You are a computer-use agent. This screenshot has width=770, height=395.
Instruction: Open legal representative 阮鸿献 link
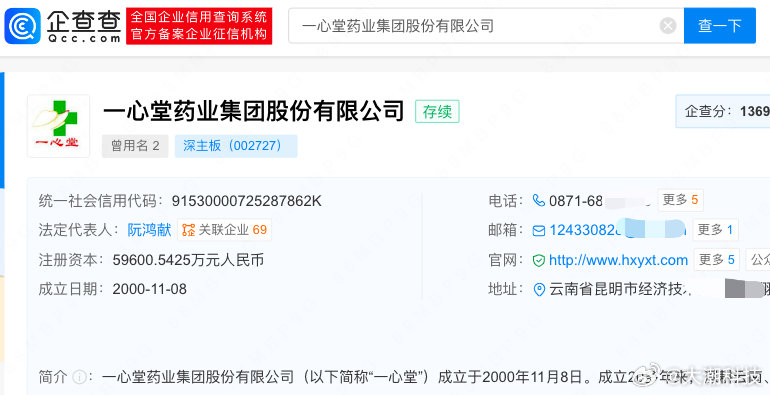[149, 229]
